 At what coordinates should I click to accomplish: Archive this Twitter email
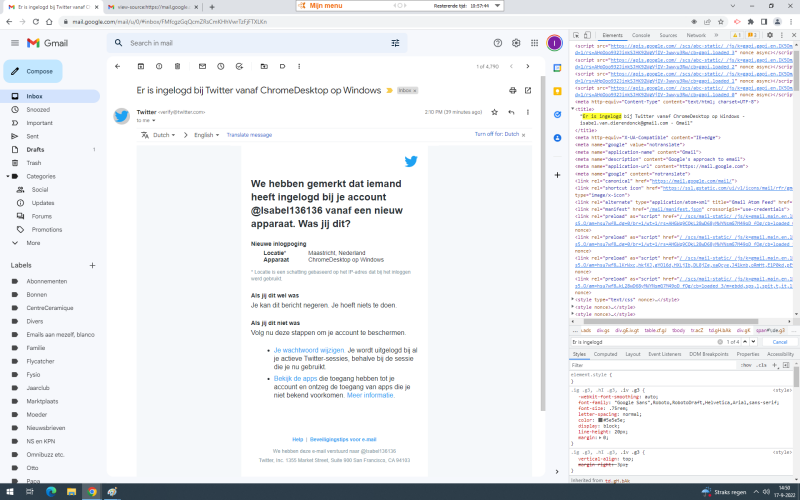click(x=141, y=66)
